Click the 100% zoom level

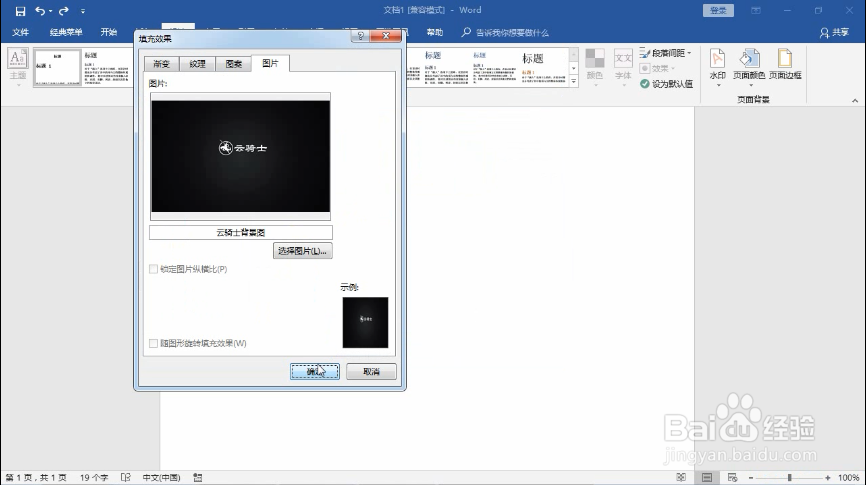pyautogui.click(x=848, y=478)
